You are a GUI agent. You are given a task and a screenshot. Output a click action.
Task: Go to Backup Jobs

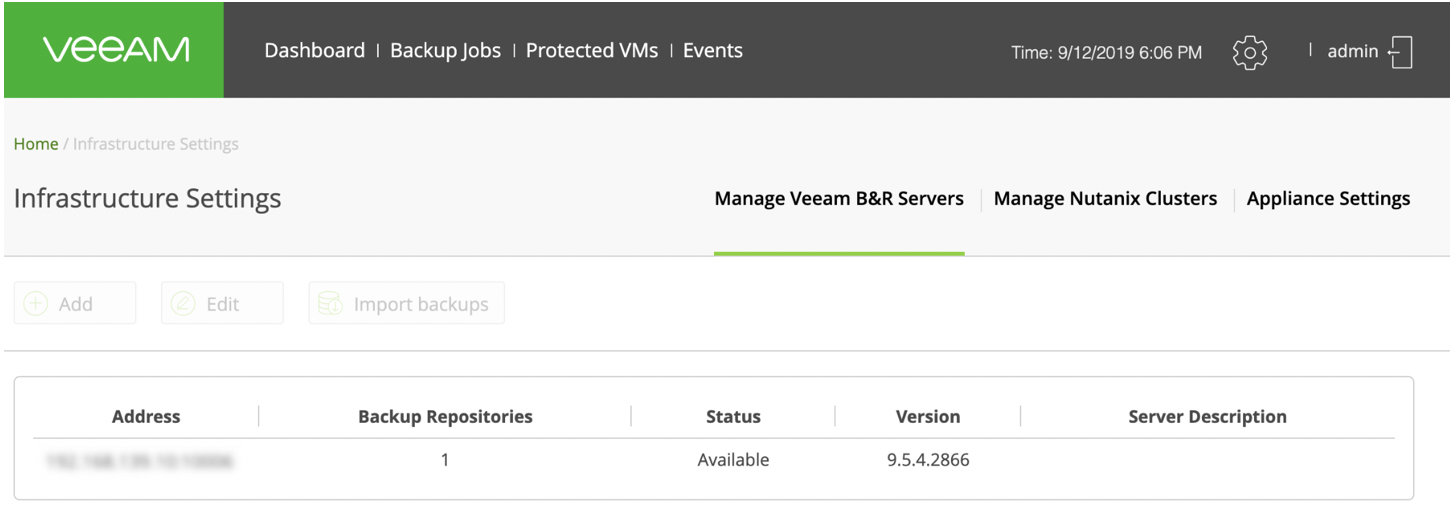[x=445, y=50]
